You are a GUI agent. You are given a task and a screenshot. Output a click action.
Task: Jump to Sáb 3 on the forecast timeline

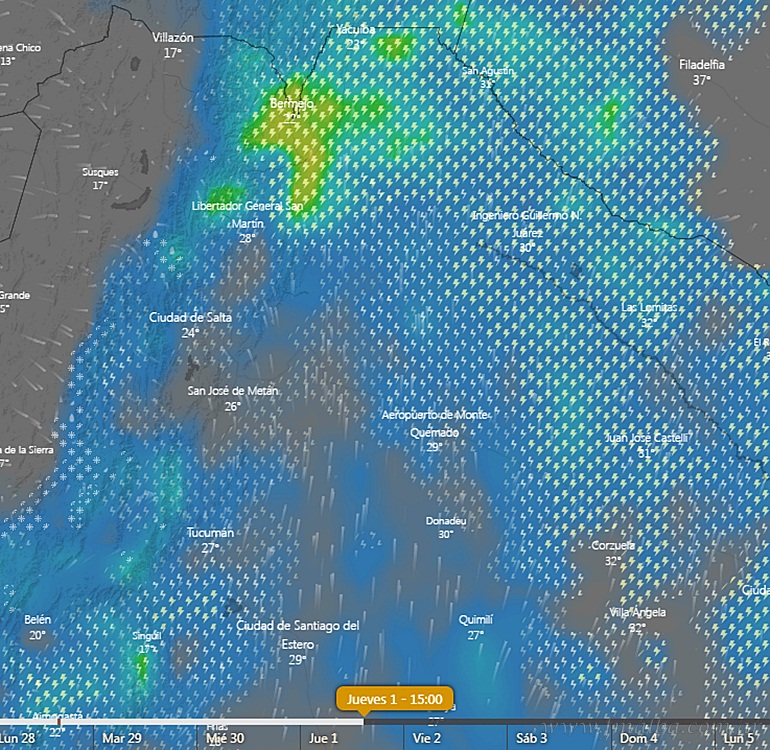tap(530, 738)
